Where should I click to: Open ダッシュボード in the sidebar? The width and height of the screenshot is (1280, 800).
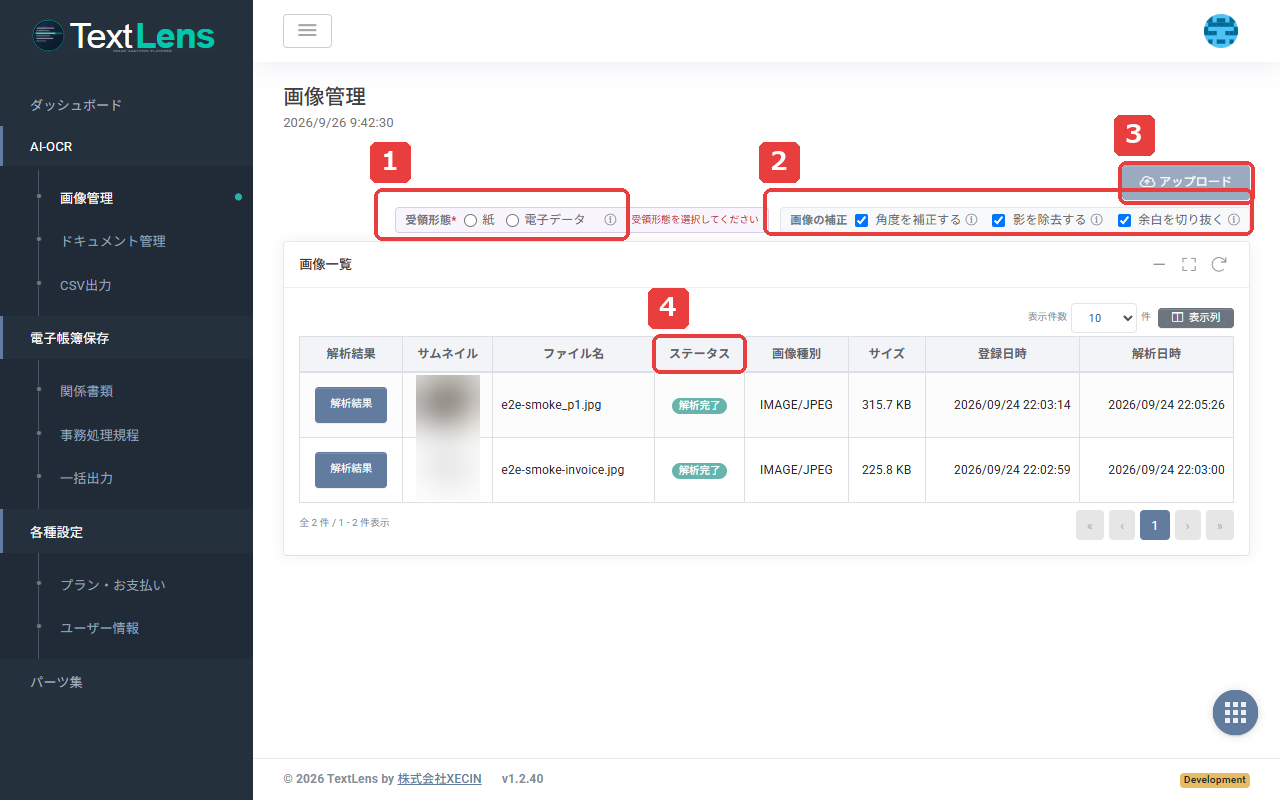tap(76, 105)
